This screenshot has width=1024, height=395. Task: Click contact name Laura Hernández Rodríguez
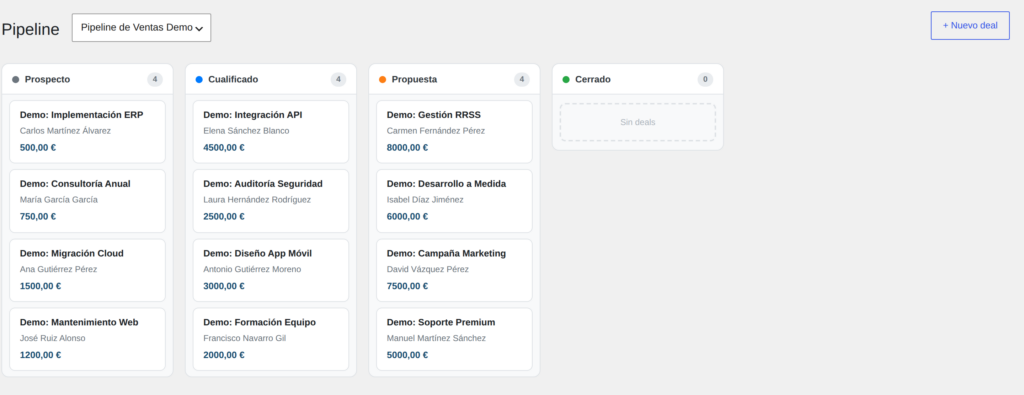(x=257, y=200)
